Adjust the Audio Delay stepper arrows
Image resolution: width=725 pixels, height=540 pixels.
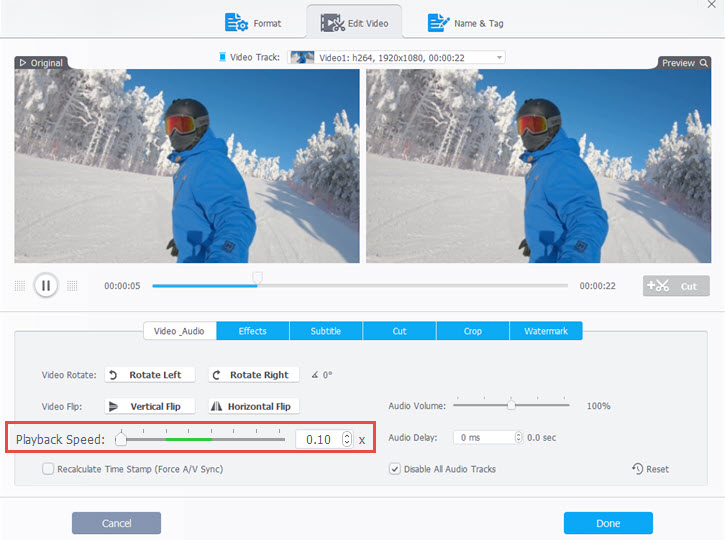point(517,437)
